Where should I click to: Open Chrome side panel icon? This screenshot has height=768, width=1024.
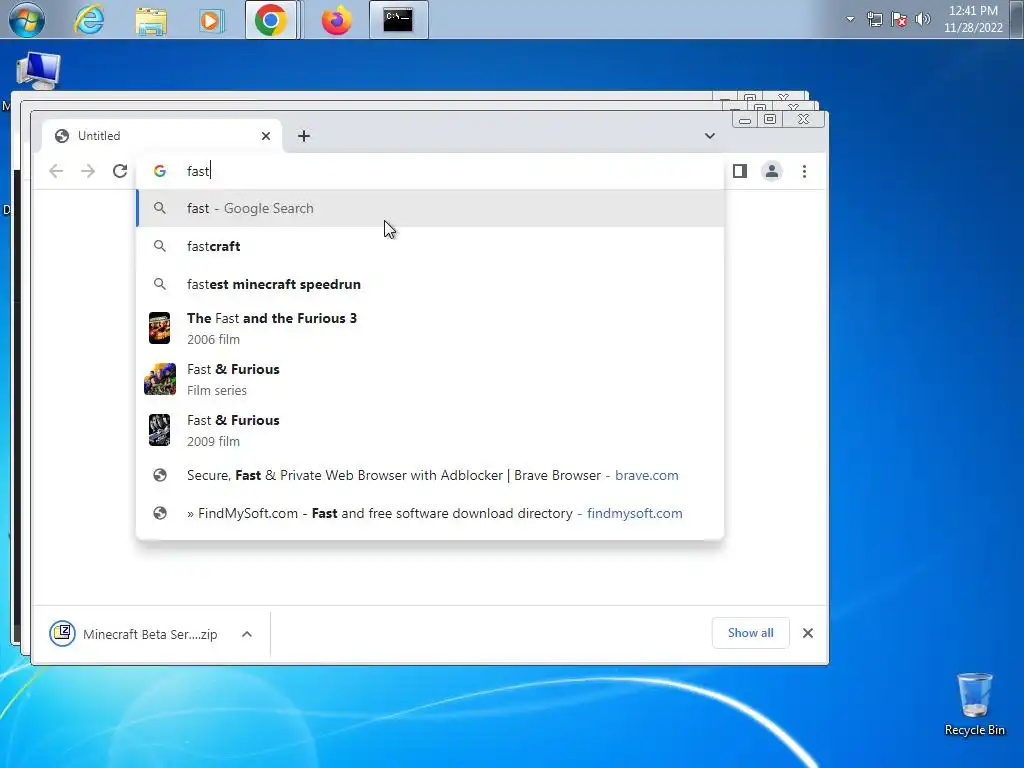click(x=740, y=171)
